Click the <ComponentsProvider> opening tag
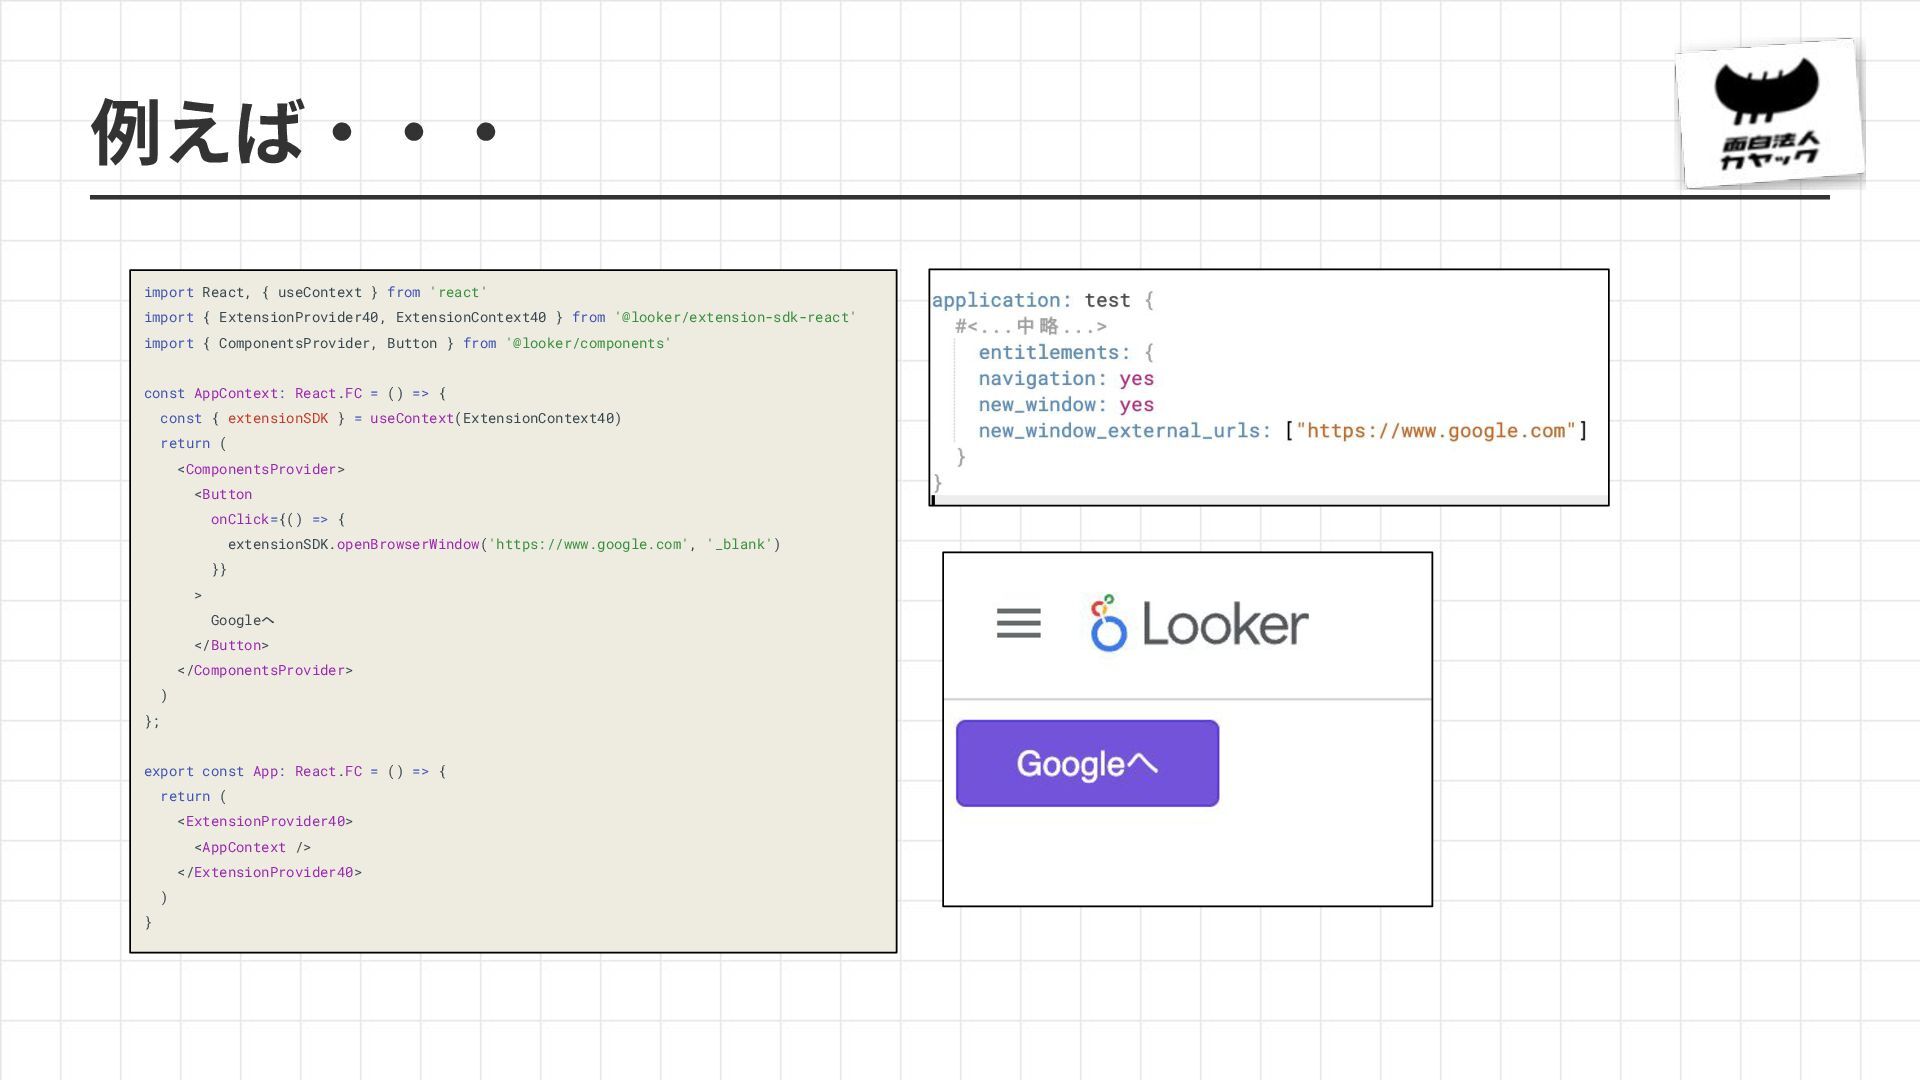This screenshot has width=1920, height=1080. (261, 470)
